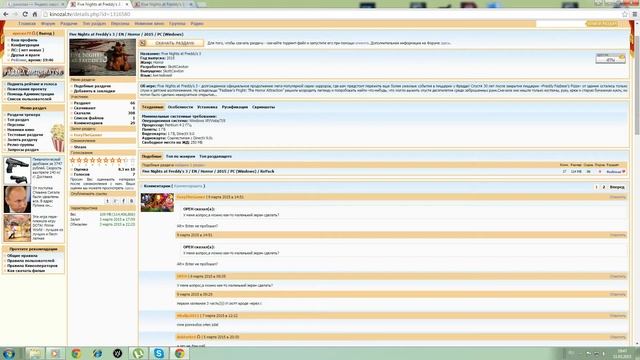Open Раздачи in the top navigation bar
640x360 pixels.
pyautogui.click(x=69, y=24)
